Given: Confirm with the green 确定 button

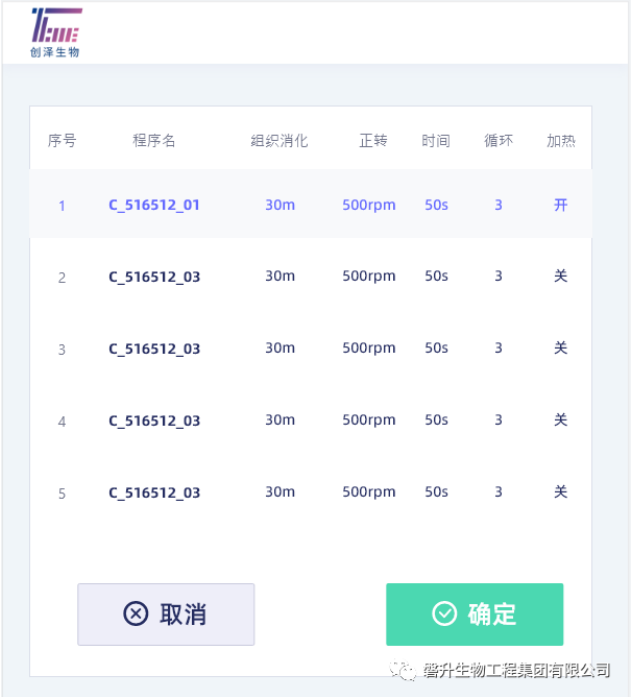Looking at the screenshot, I should pos(474,614).
